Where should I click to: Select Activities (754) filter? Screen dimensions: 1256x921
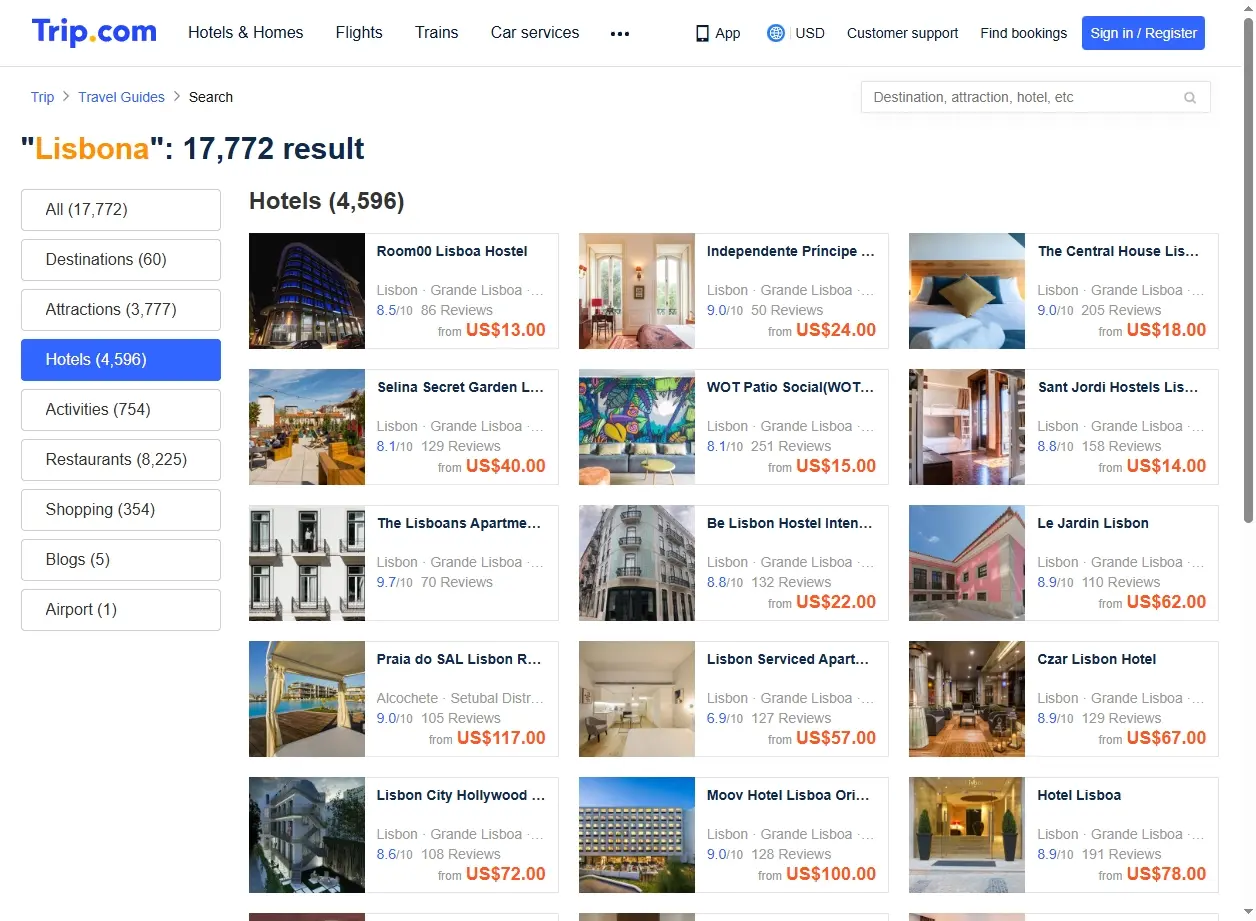click(121, 410)
